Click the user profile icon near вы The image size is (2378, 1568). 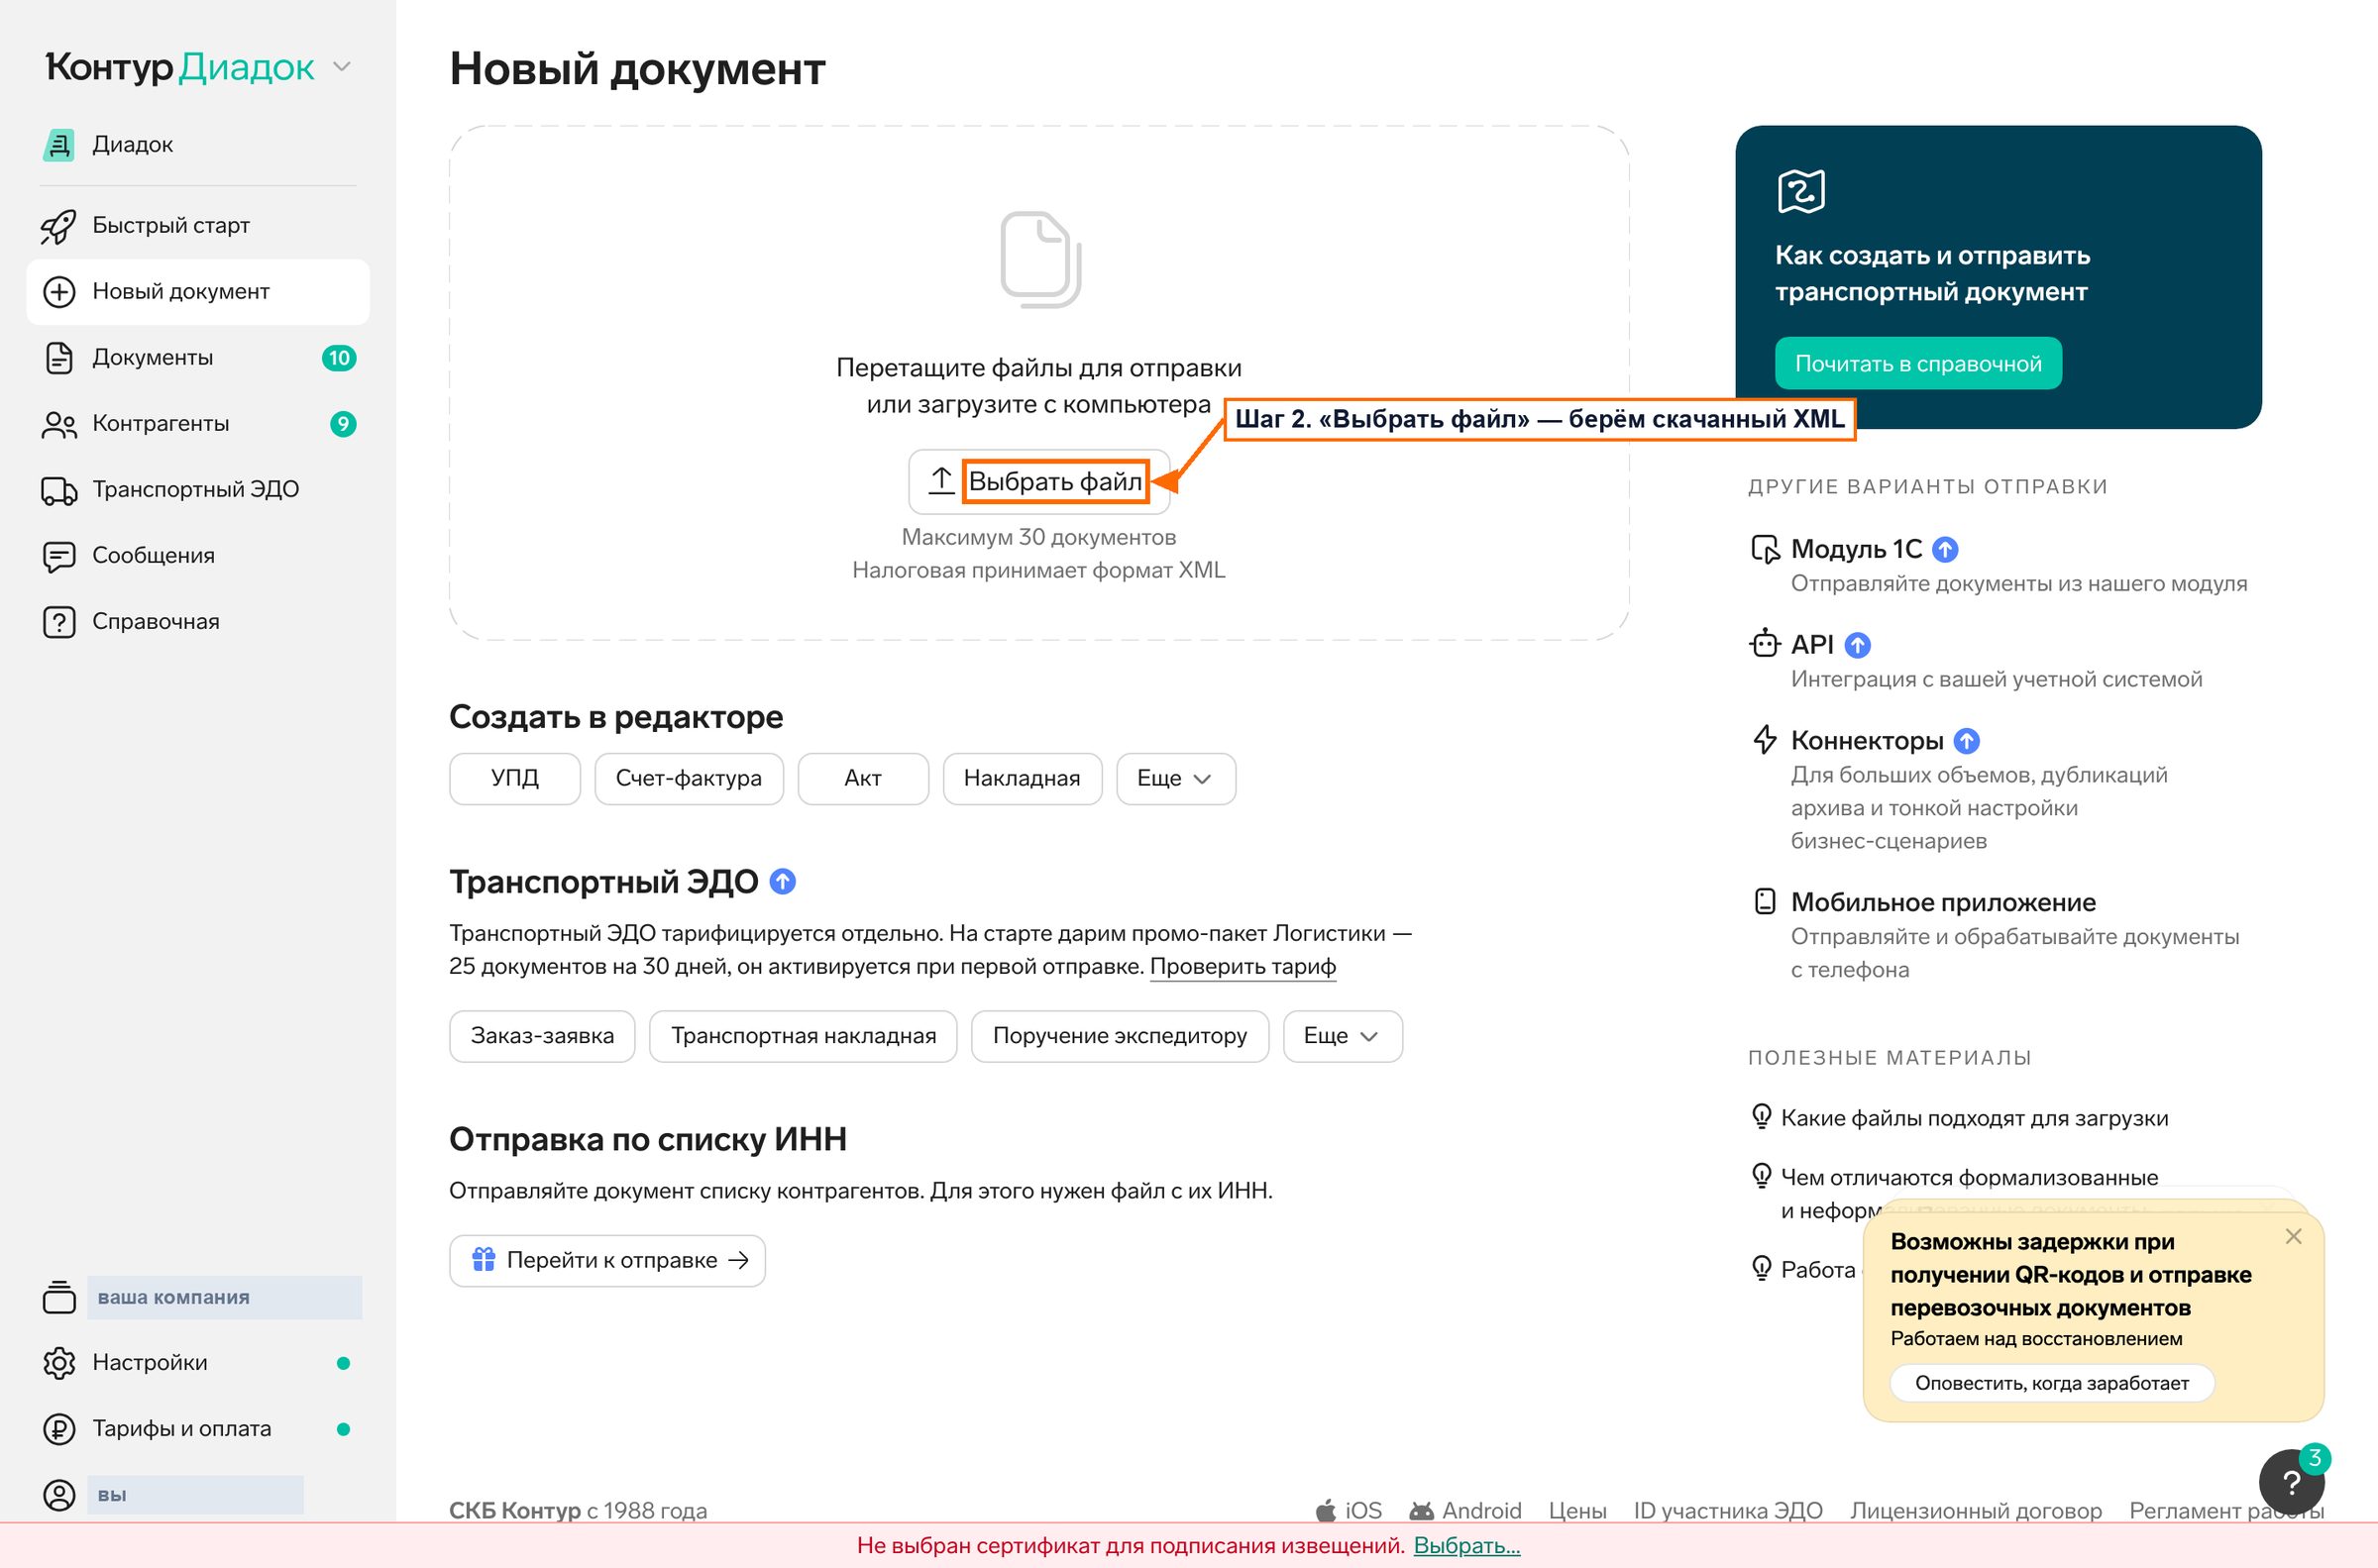[59, 1495]
